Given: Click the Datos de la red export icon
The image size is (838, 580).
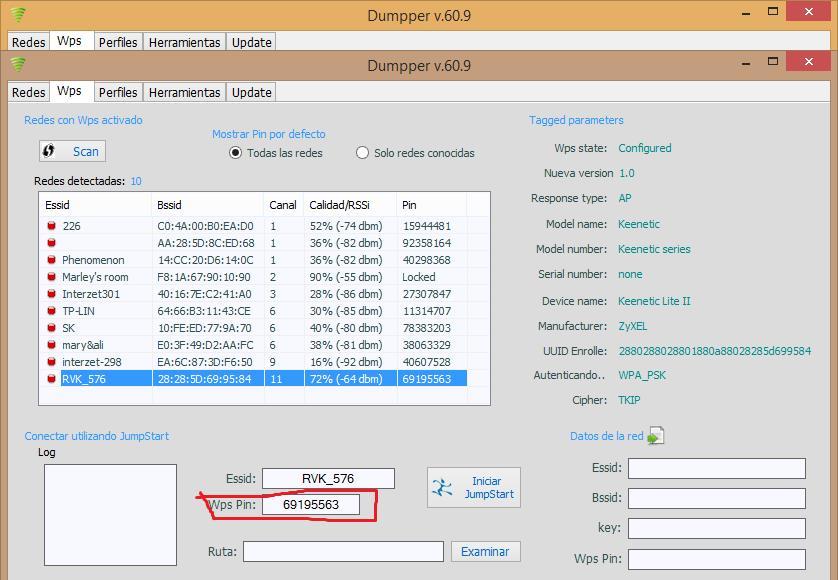Looking at the screenshot, I should click(655, 436).
